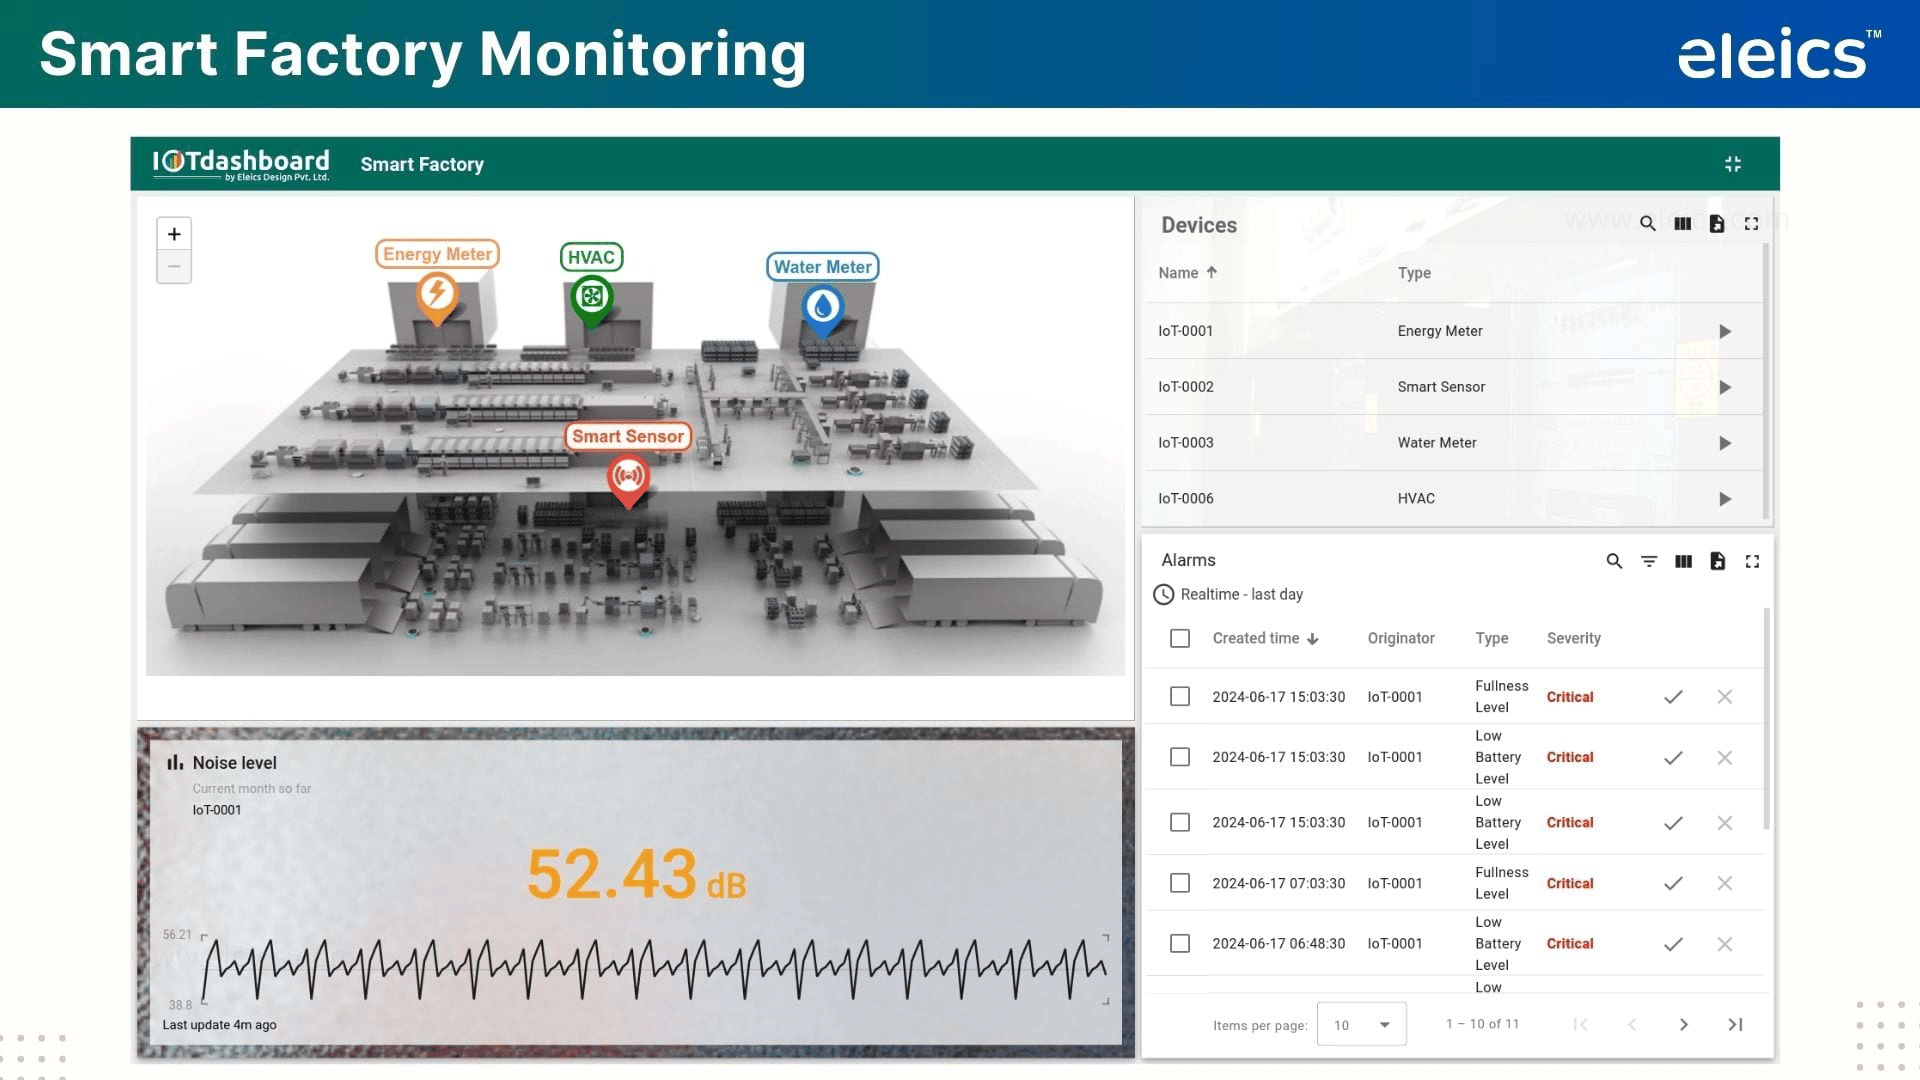Check the first alarm's row checkbox
Screen dimensions: 1920x1080
point(1179,697)
